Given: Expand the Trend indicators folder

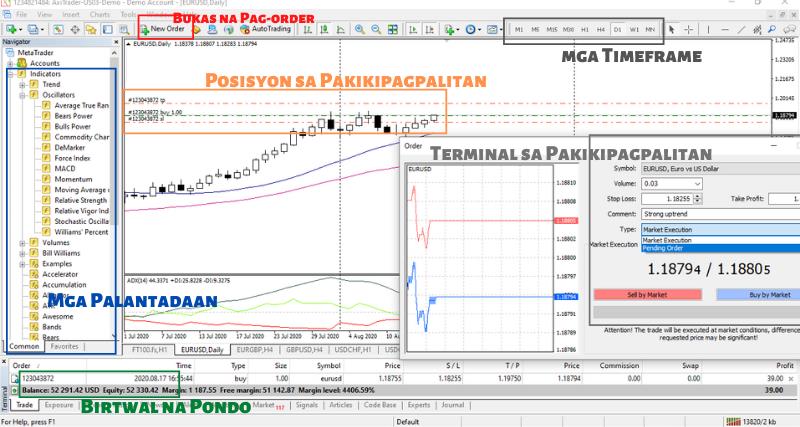Looking at the screenshot, I should point(22,85).
